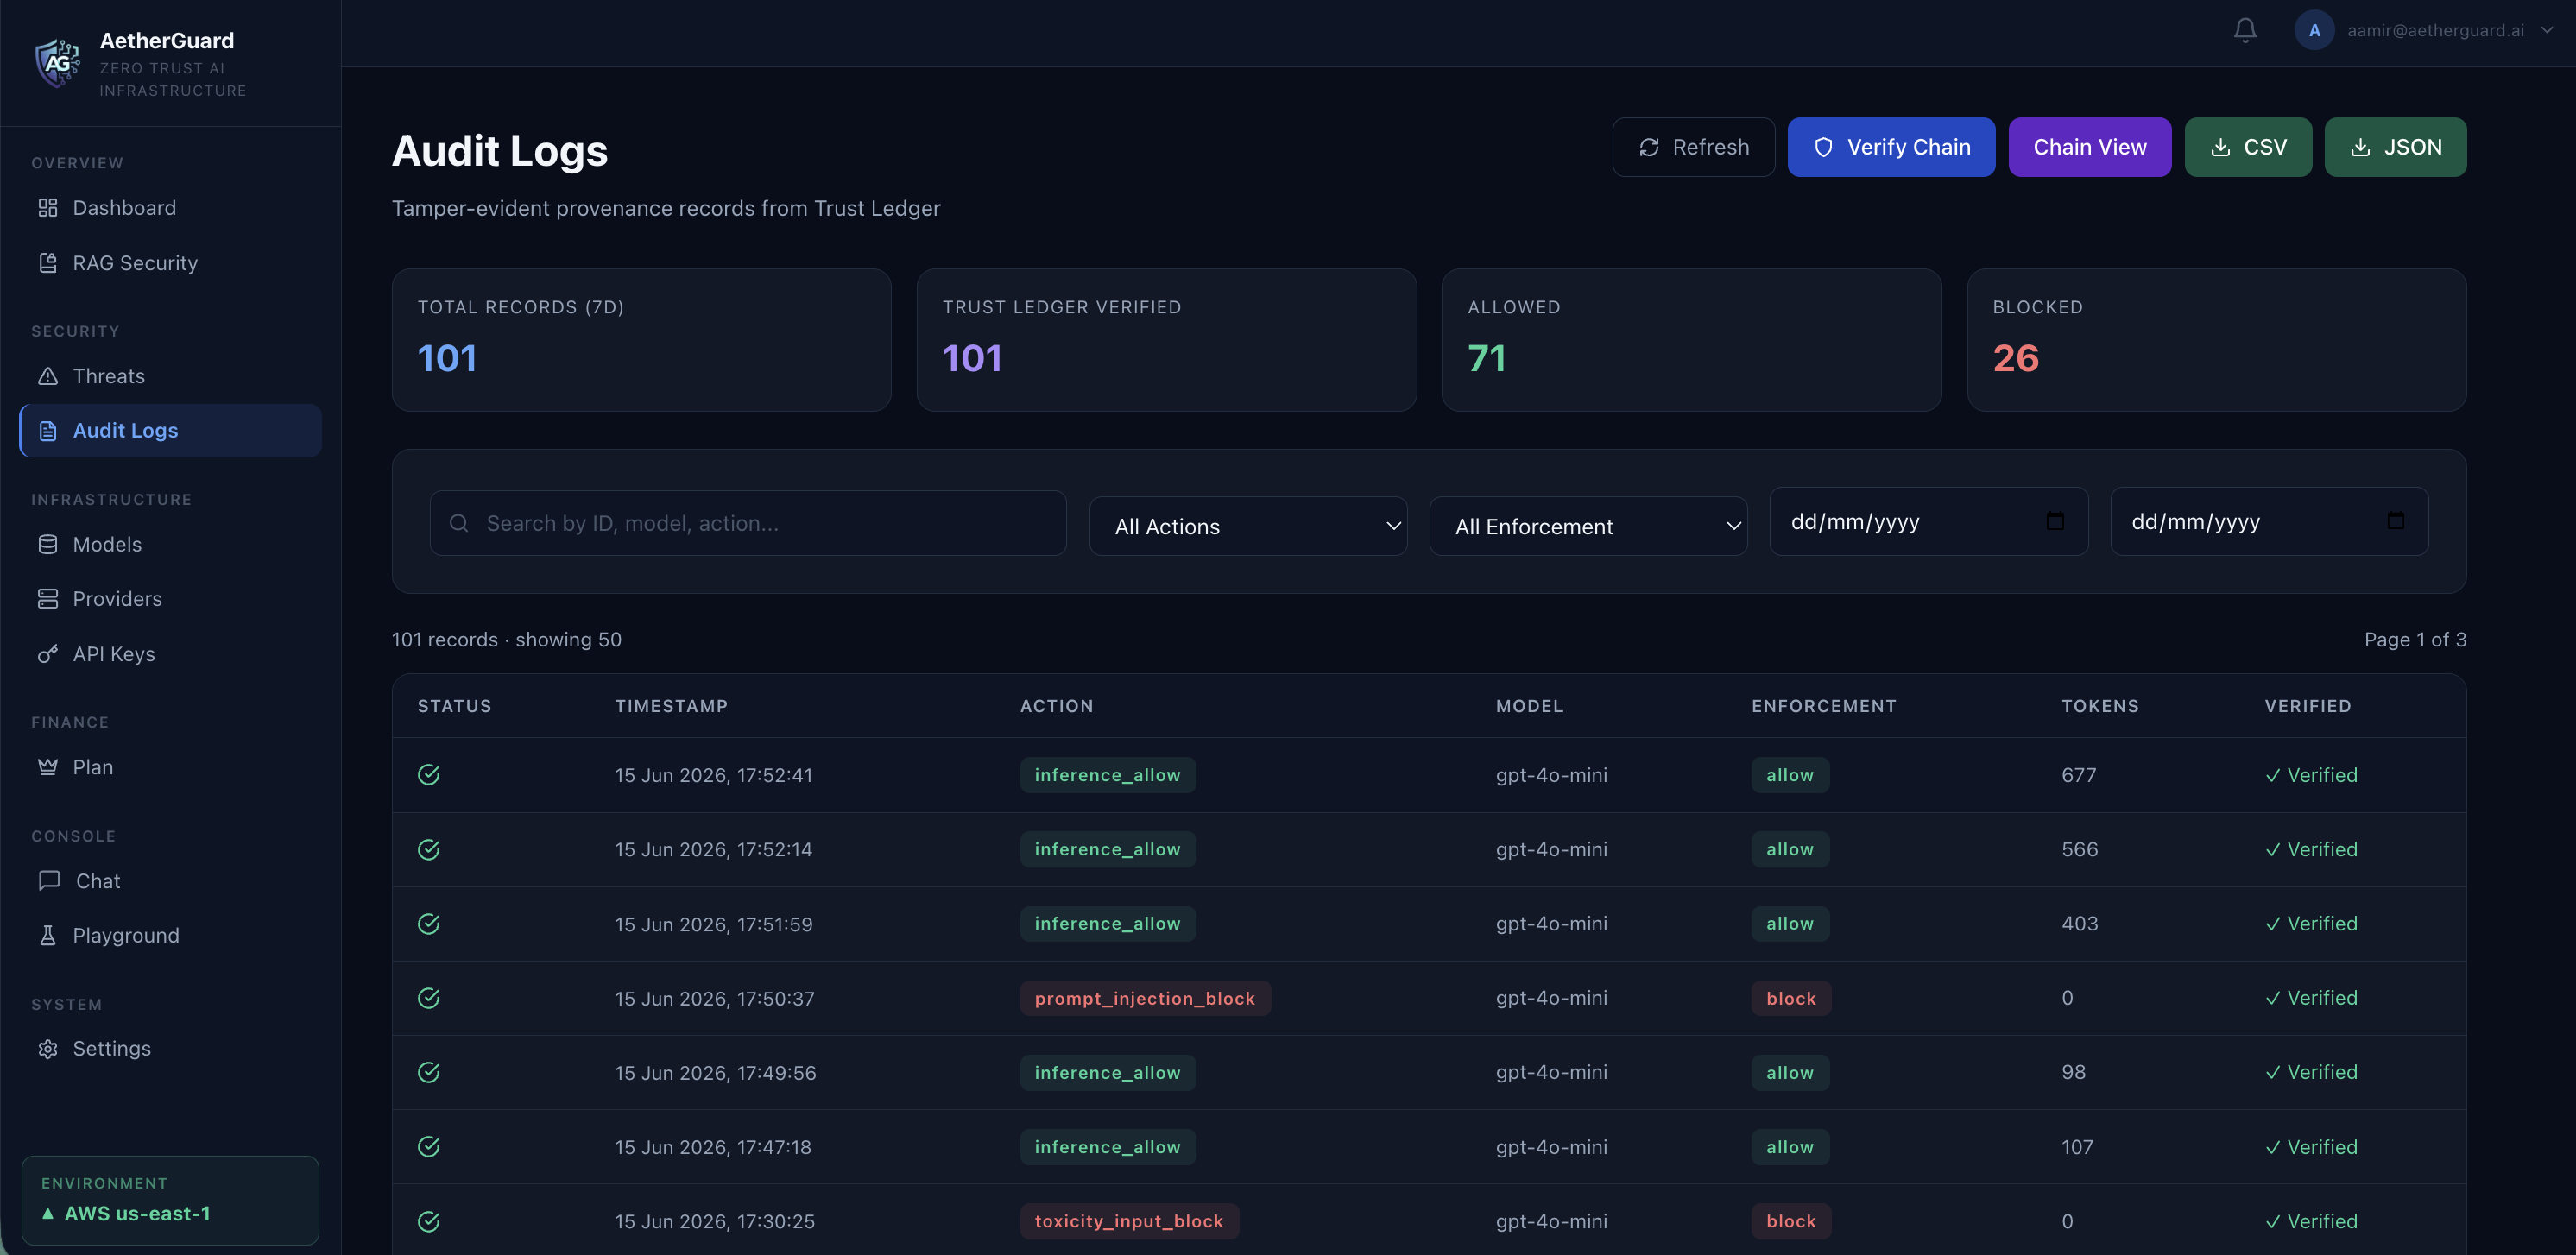Click the Settings gear icon
Viewport: 2576px width, 1255px height.
click(x=48, y=1049)
